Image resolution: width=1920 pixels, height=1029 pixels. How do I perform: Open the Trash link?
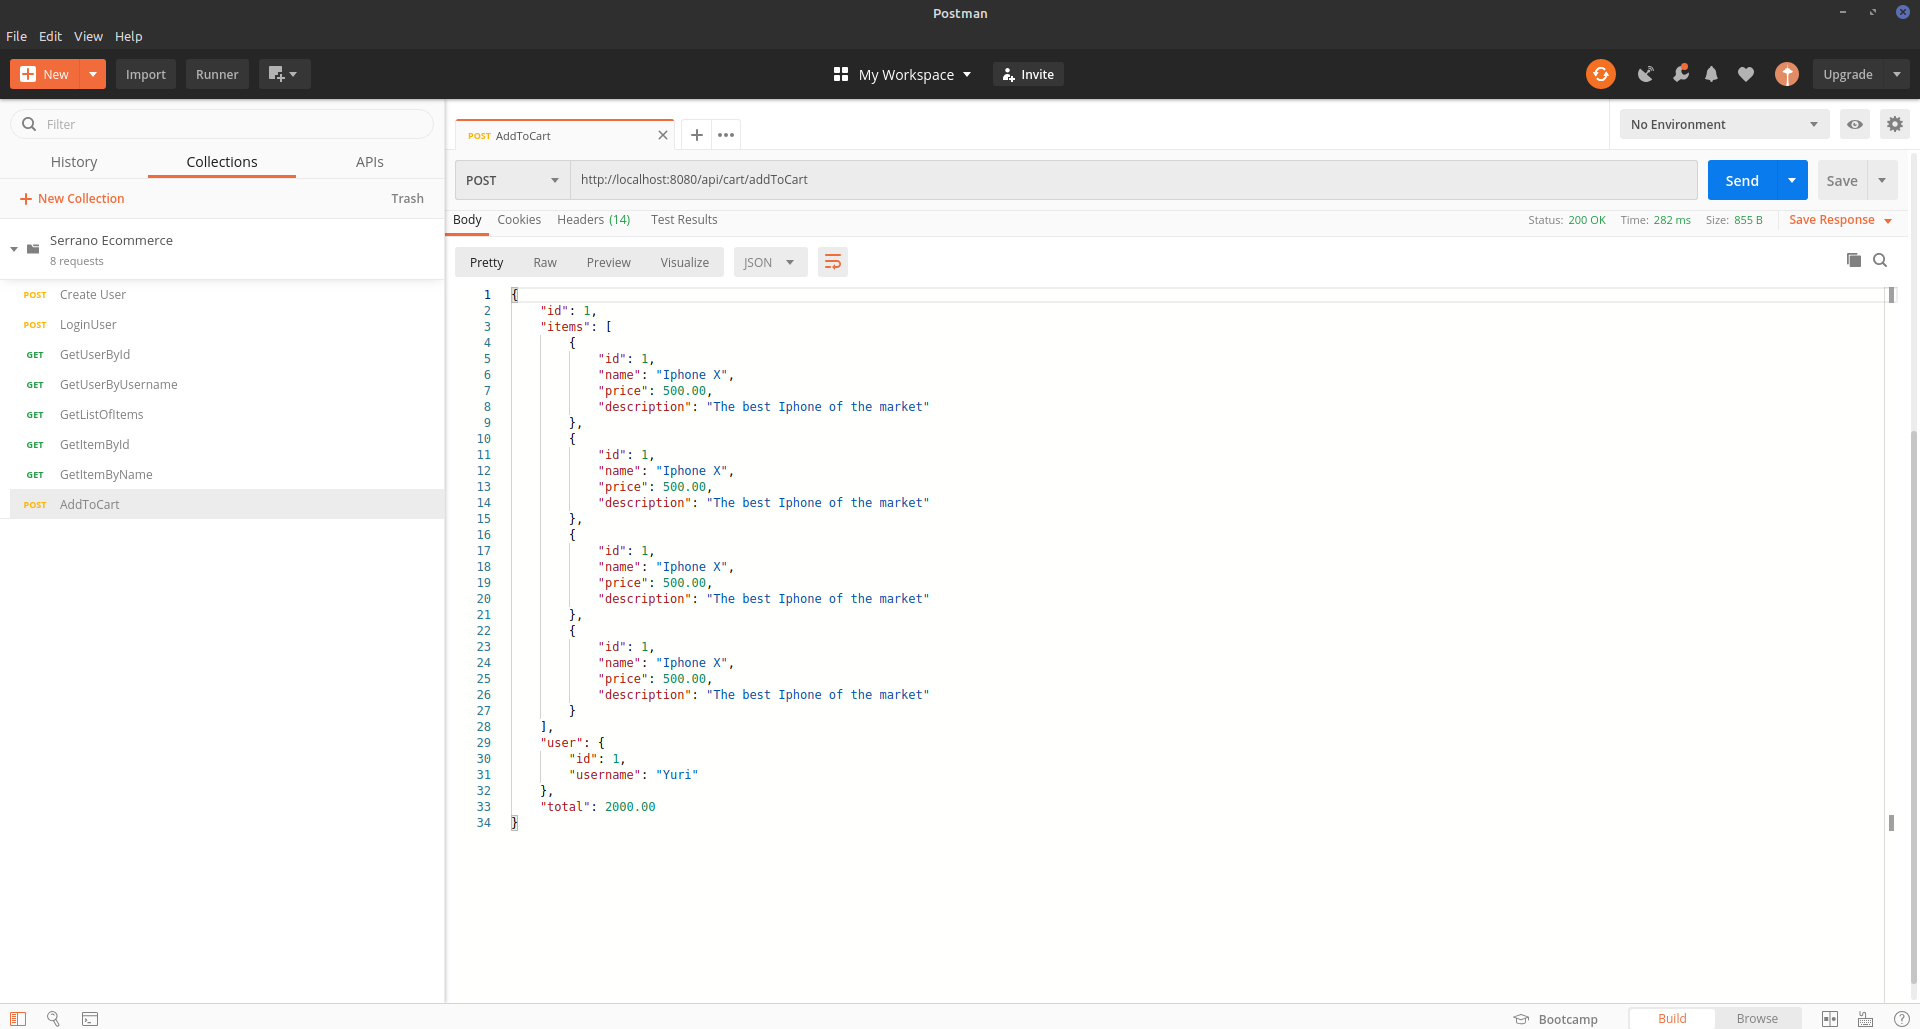coord(407,199)
